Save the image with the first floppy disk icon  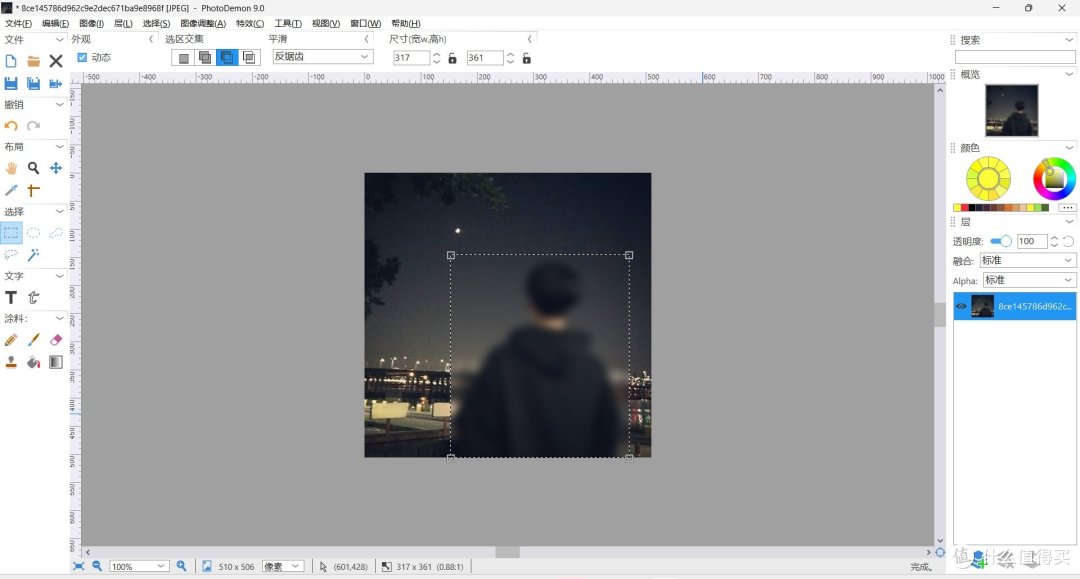(x=11, y=83)
